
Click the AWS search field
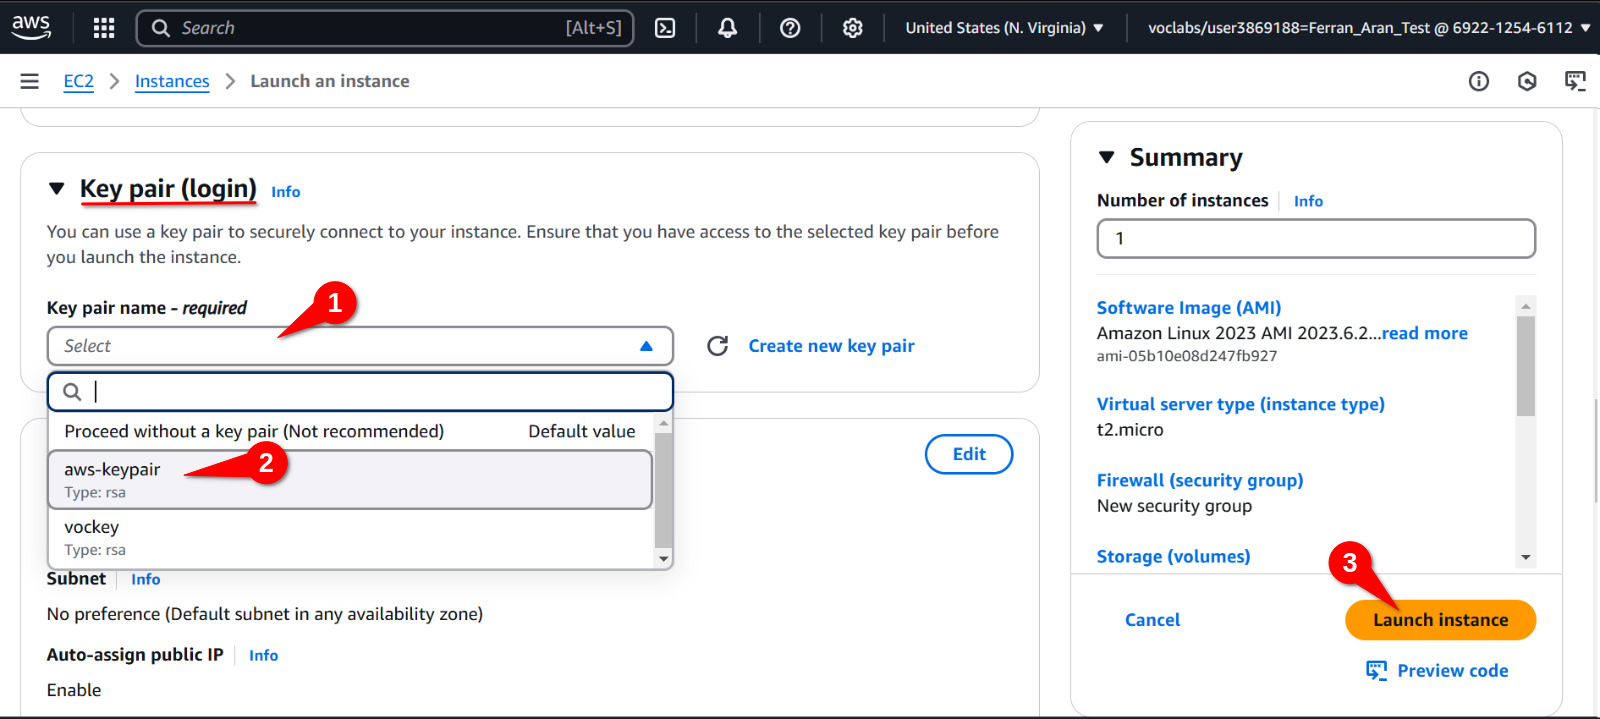(385, 28)
